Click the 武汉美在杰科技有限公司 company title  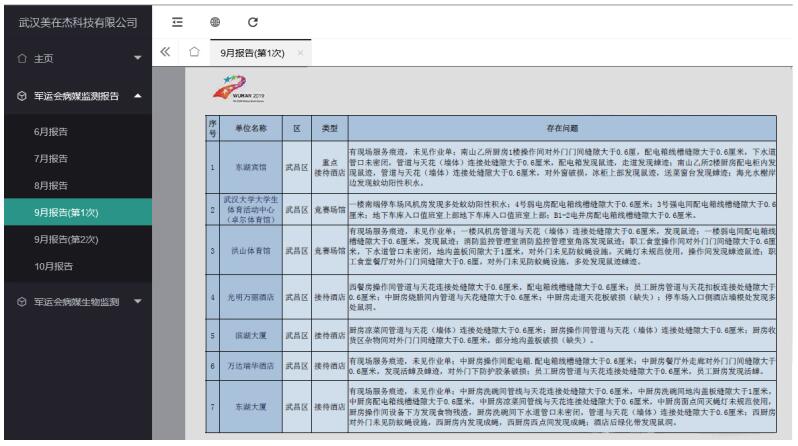click(78, 22)
